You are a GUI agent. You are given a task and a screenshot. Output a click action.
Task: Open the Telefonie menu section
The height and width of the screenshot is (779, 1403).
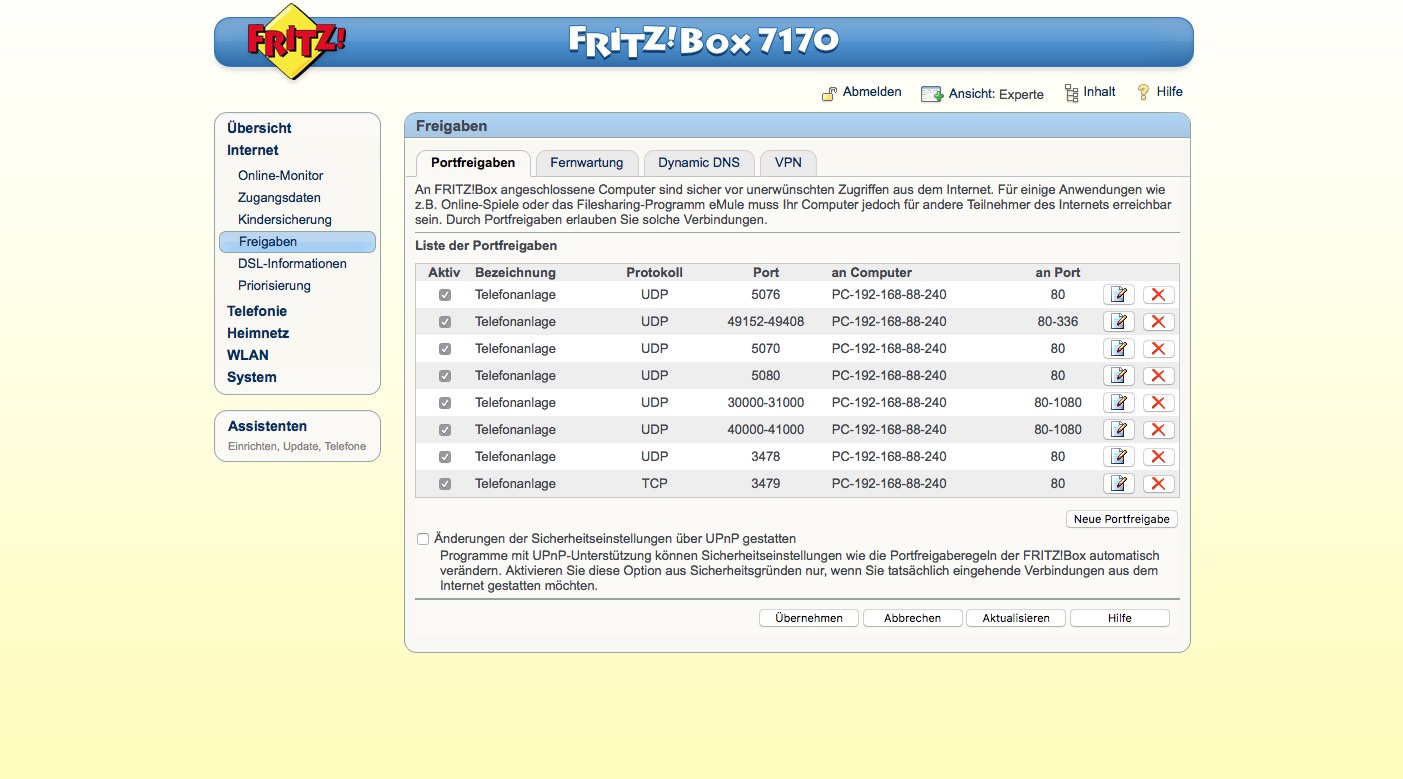coord(257,311)
